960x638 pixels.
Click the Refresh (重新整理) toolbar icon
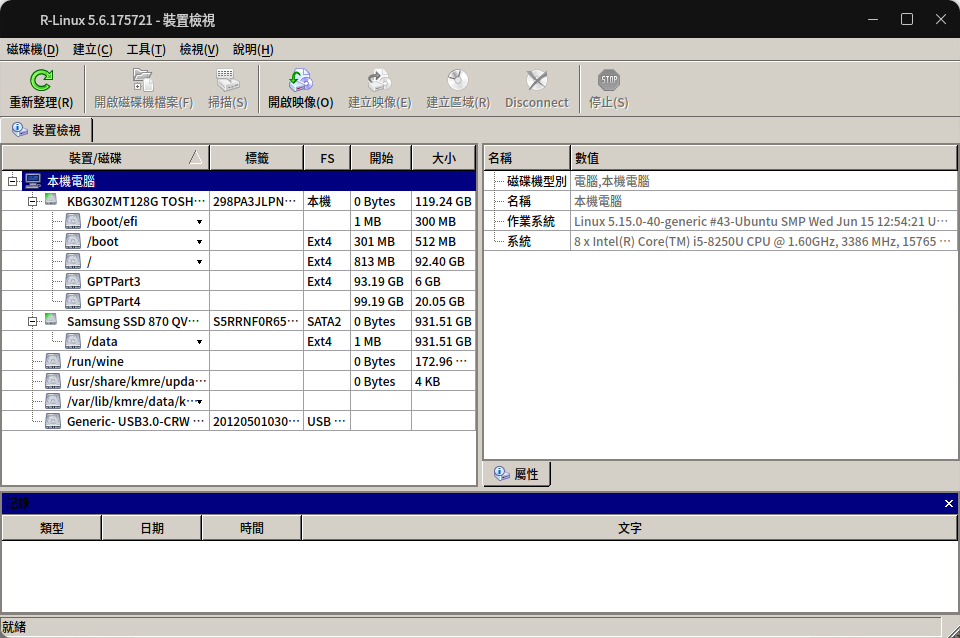(x=41, y=81)
